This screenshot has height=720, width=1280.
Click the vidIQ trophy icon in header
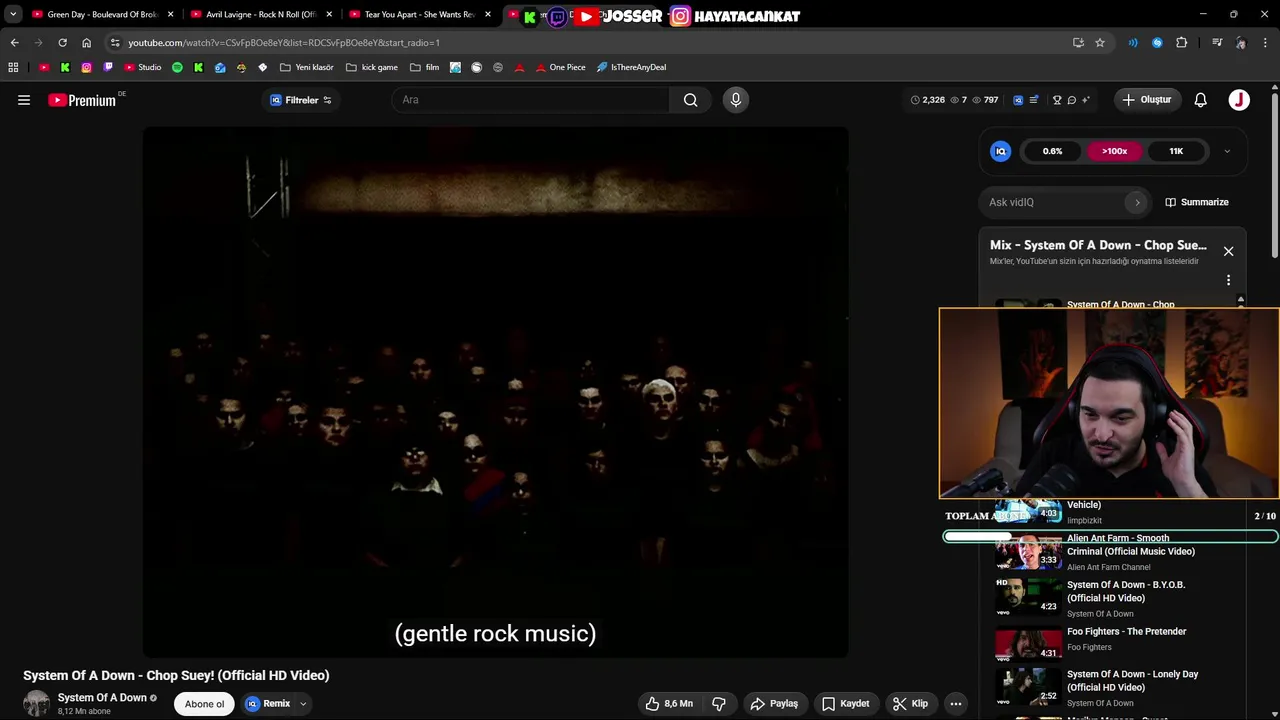[1057, 100]
